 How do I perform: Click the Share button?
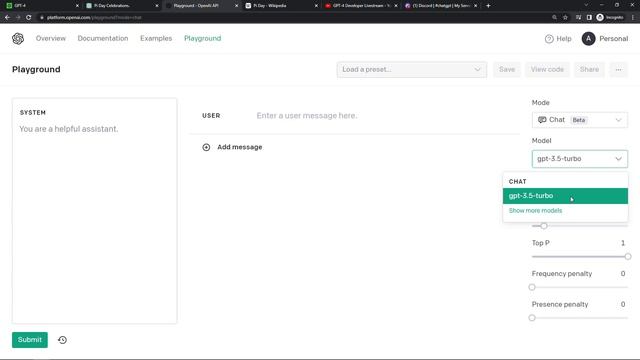[x=589, y=69]
